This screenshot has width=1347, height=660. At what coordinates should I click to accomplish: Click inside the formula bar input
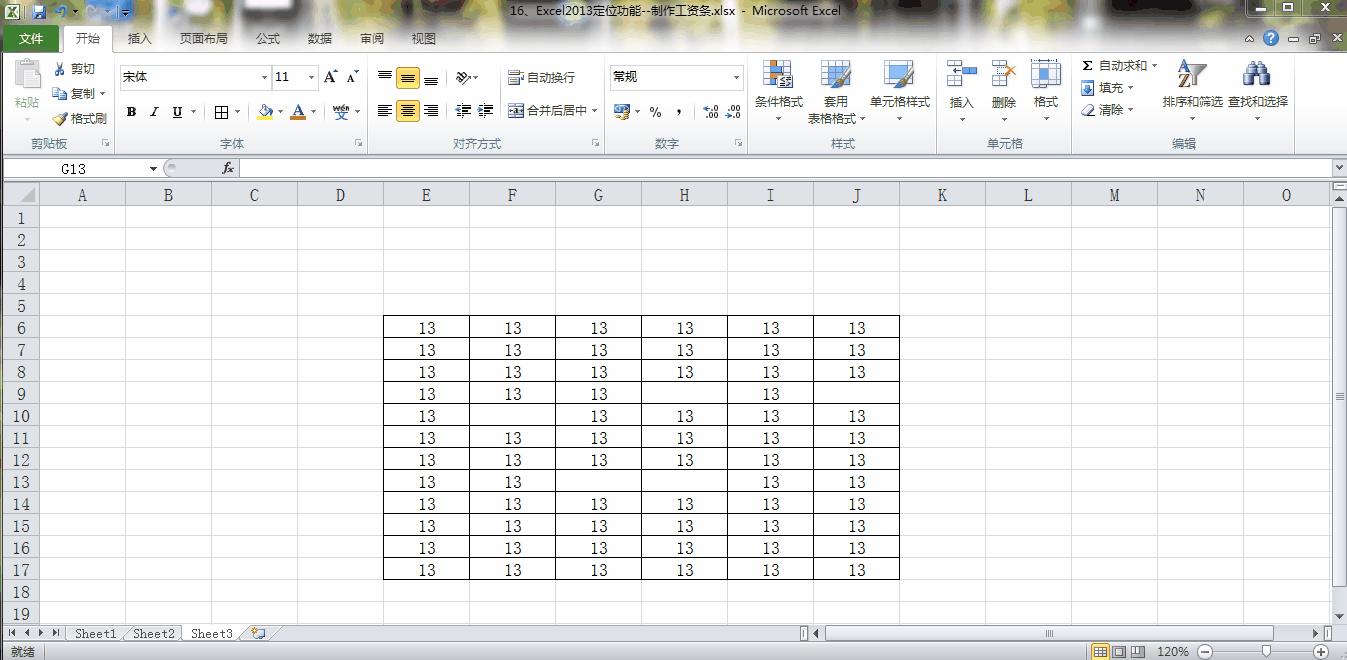[x=780, y=169]
